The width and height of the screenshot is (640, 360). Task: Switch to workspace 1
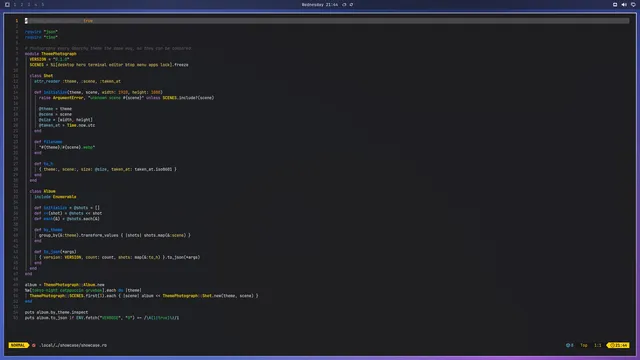15,4
